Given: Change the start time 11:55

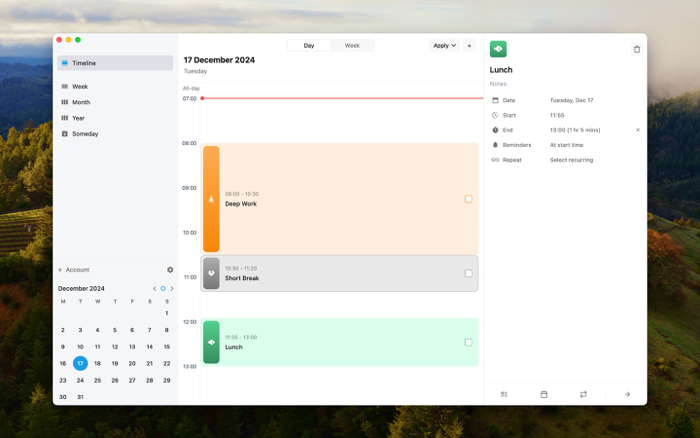Looking at the screenshot, I should (557, 115).
